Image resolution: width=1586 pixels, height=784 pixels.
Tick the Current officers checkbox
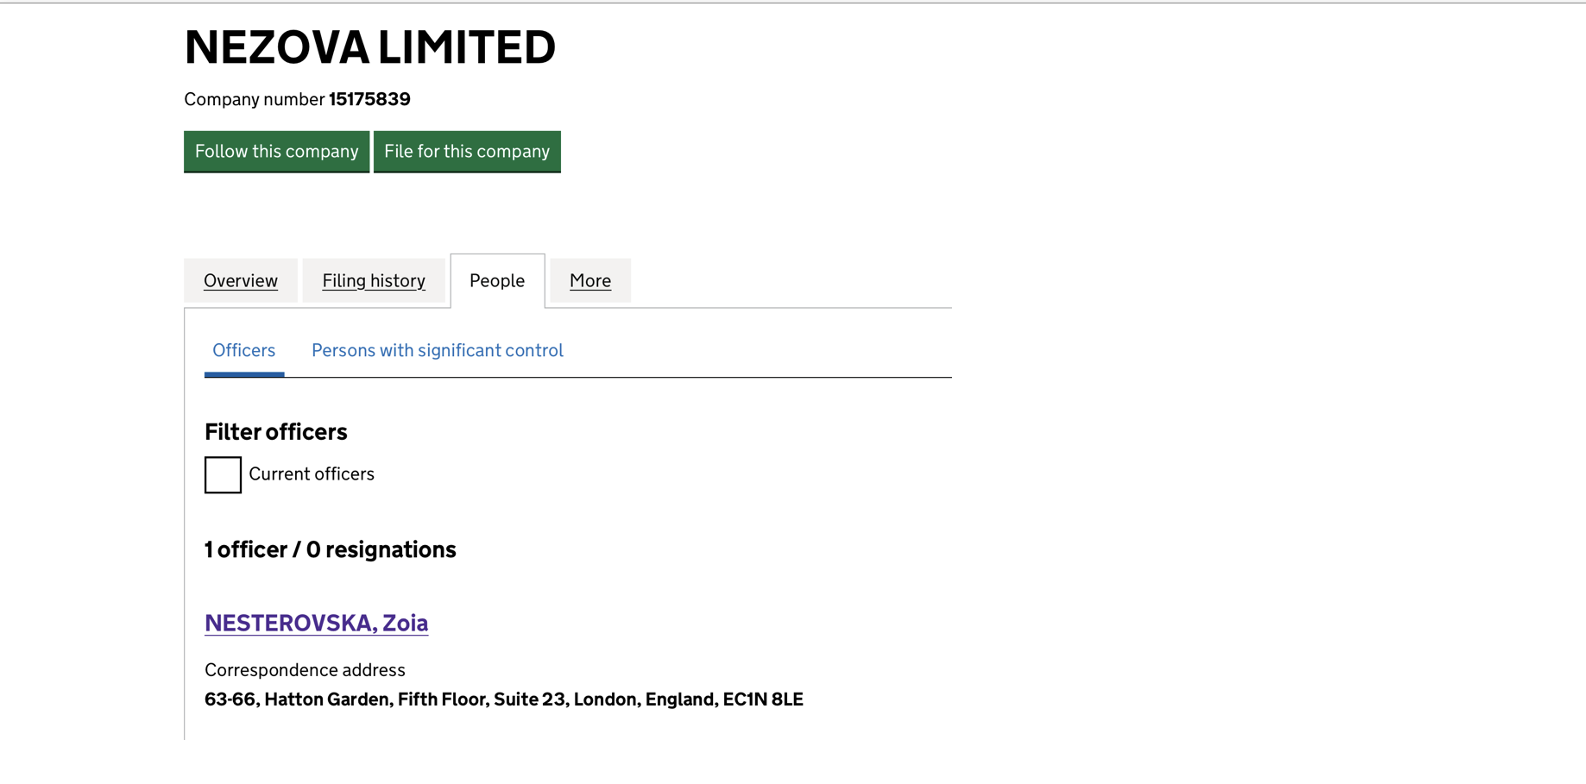click(223, 475)
